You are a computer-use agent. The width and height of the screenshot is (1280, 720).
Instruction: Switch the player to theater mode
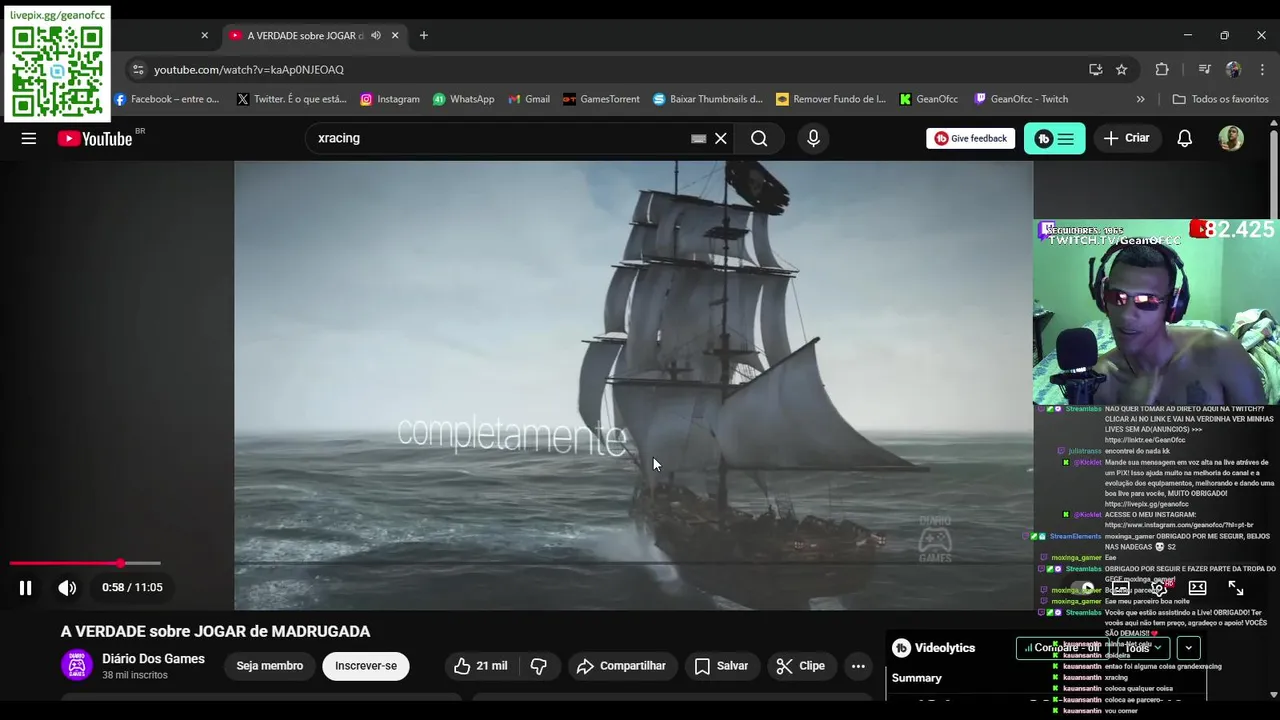coord(1197,588)
